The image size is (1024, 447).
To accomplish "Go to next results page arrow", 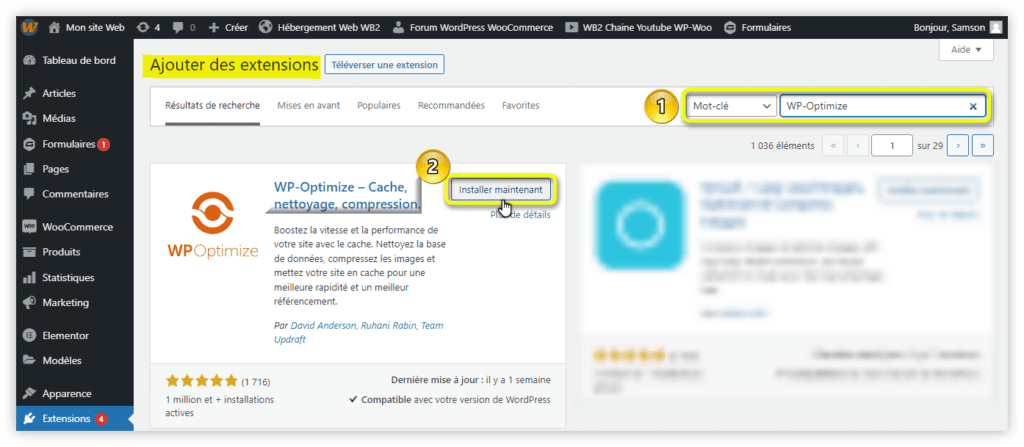I will pyautogui.click(x=957, y=146).
